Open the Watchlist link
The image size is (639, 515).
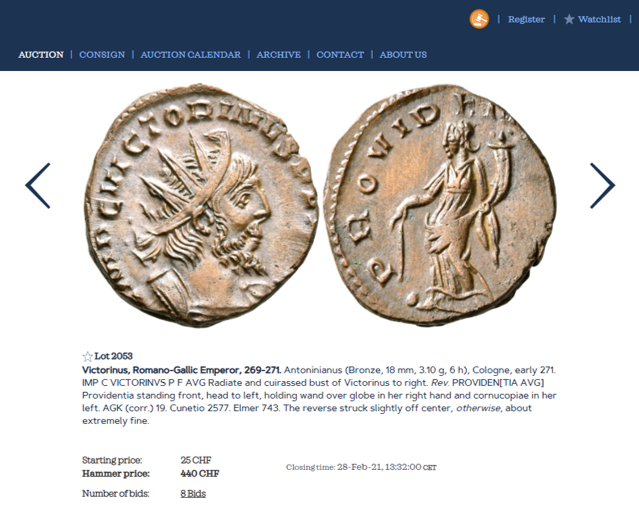coord(599,19)
